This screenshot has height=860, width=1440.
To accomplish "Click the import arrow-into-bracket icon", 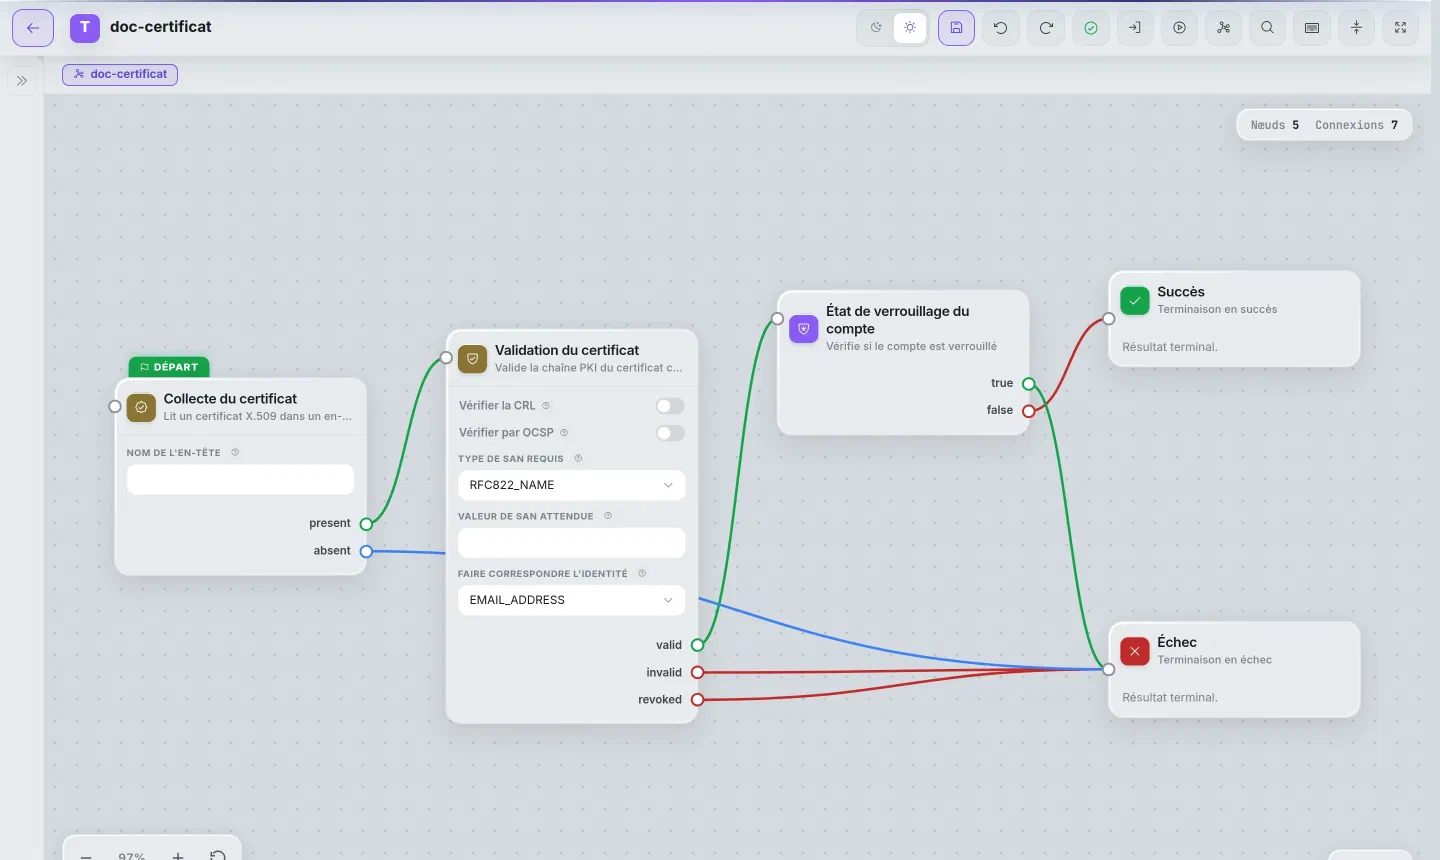I will (x=1135, y=27).
